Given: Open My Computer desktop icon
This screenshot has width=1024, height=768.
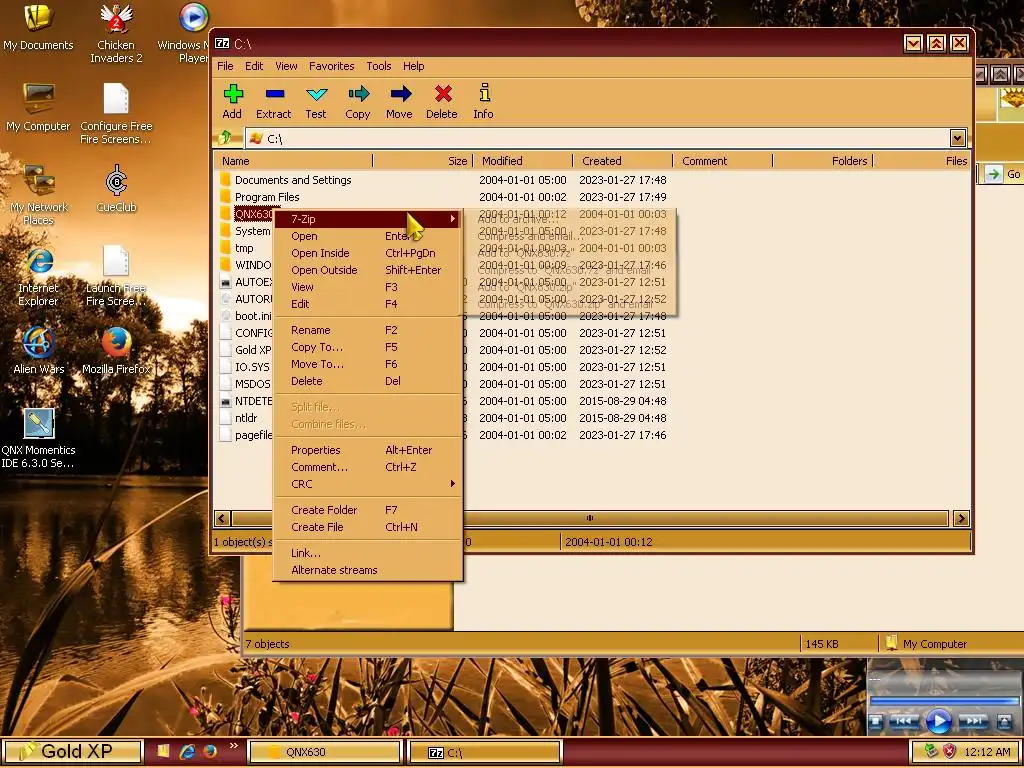Looking at the screenshot, I should pos(38,108).
